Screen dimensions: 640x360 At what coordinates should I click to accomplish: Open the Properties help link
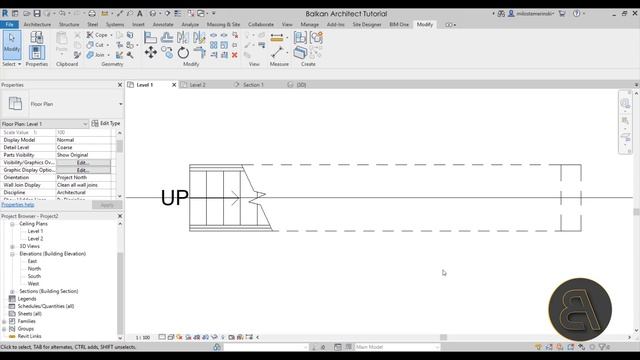[18, 204]
